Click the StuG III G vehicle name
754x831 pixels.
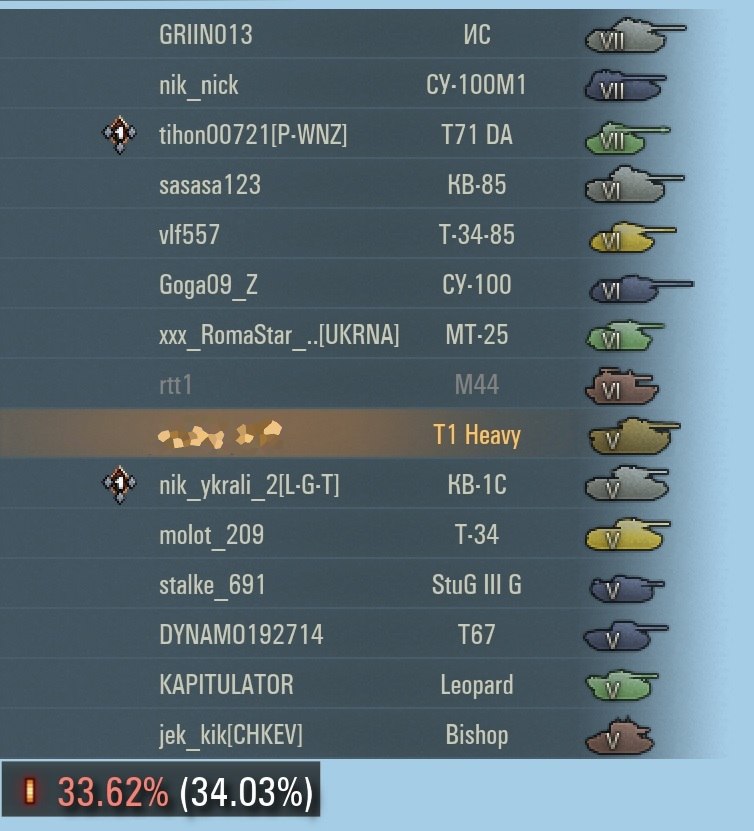477,585
